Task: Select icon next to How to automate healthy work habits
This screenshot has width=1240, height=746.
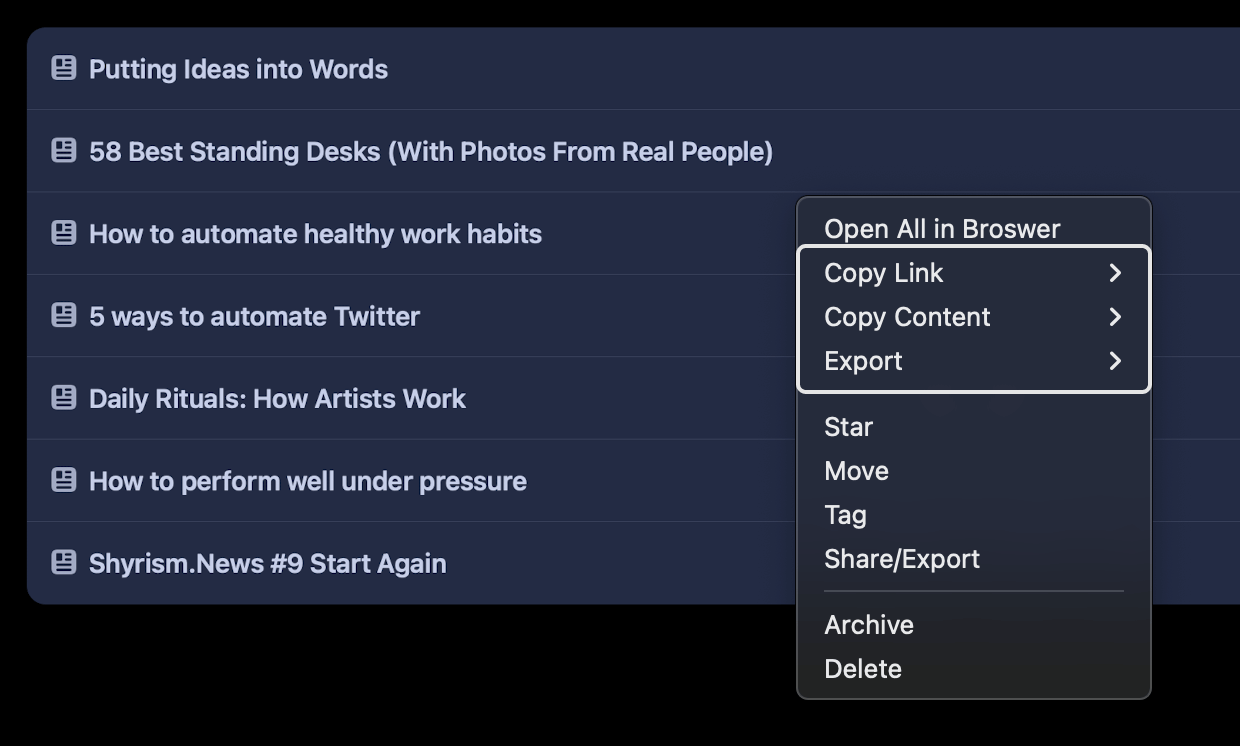Action: coord(64,233)
